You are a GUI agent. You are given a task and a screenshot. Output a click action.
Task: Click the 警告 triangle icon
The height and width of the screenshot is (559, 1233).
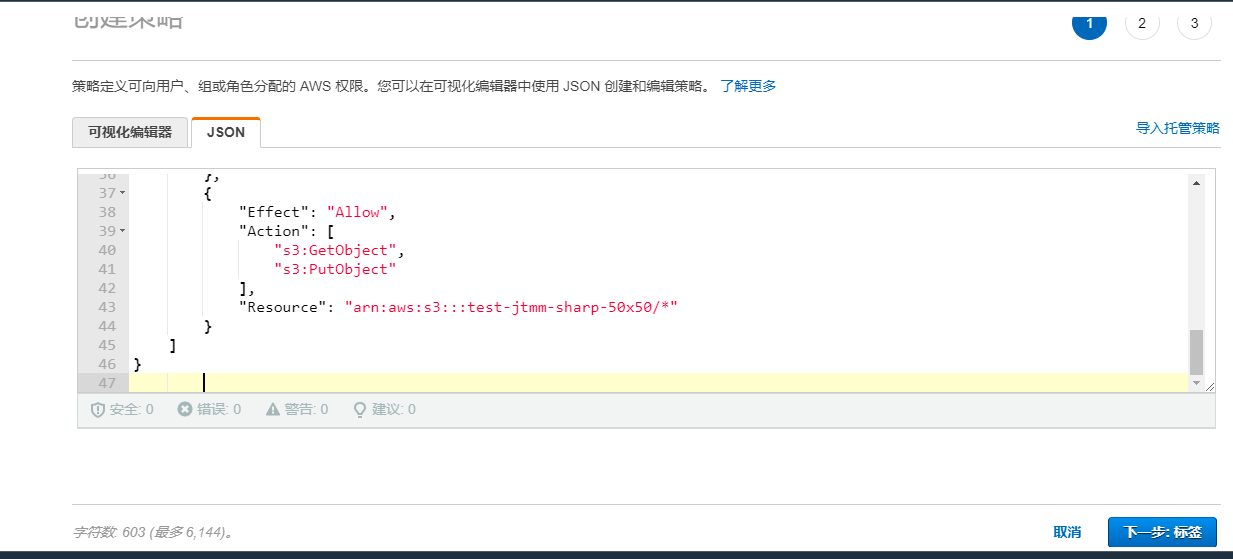273,409
